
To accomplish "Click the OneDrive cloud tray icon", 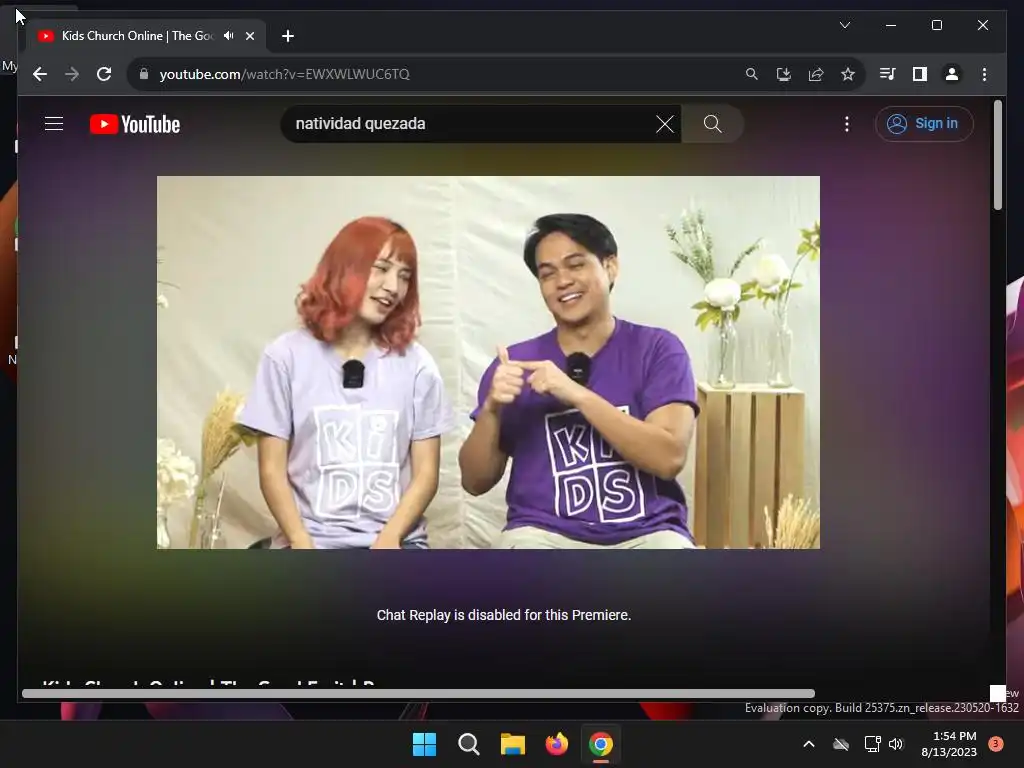I will coord(840,744).
